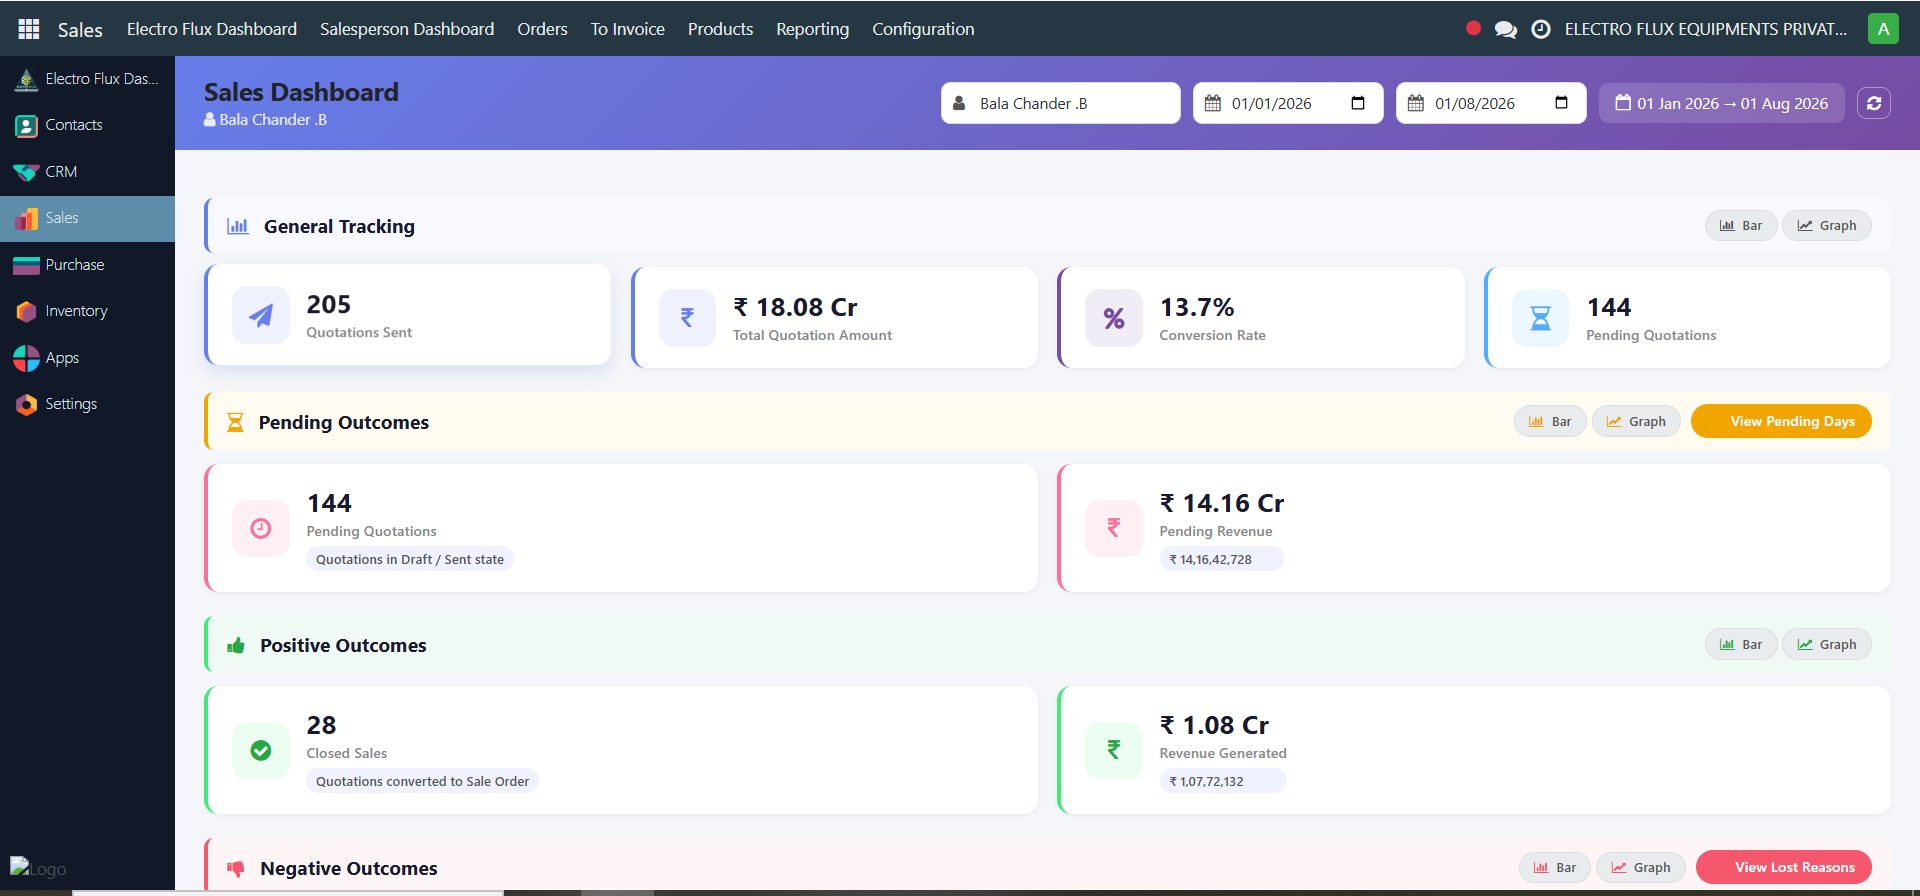Image resolution: width=1920 pixels, height=896 pixels.
Task: Open user avatar 'A' menu
Action: (1883, 28)
